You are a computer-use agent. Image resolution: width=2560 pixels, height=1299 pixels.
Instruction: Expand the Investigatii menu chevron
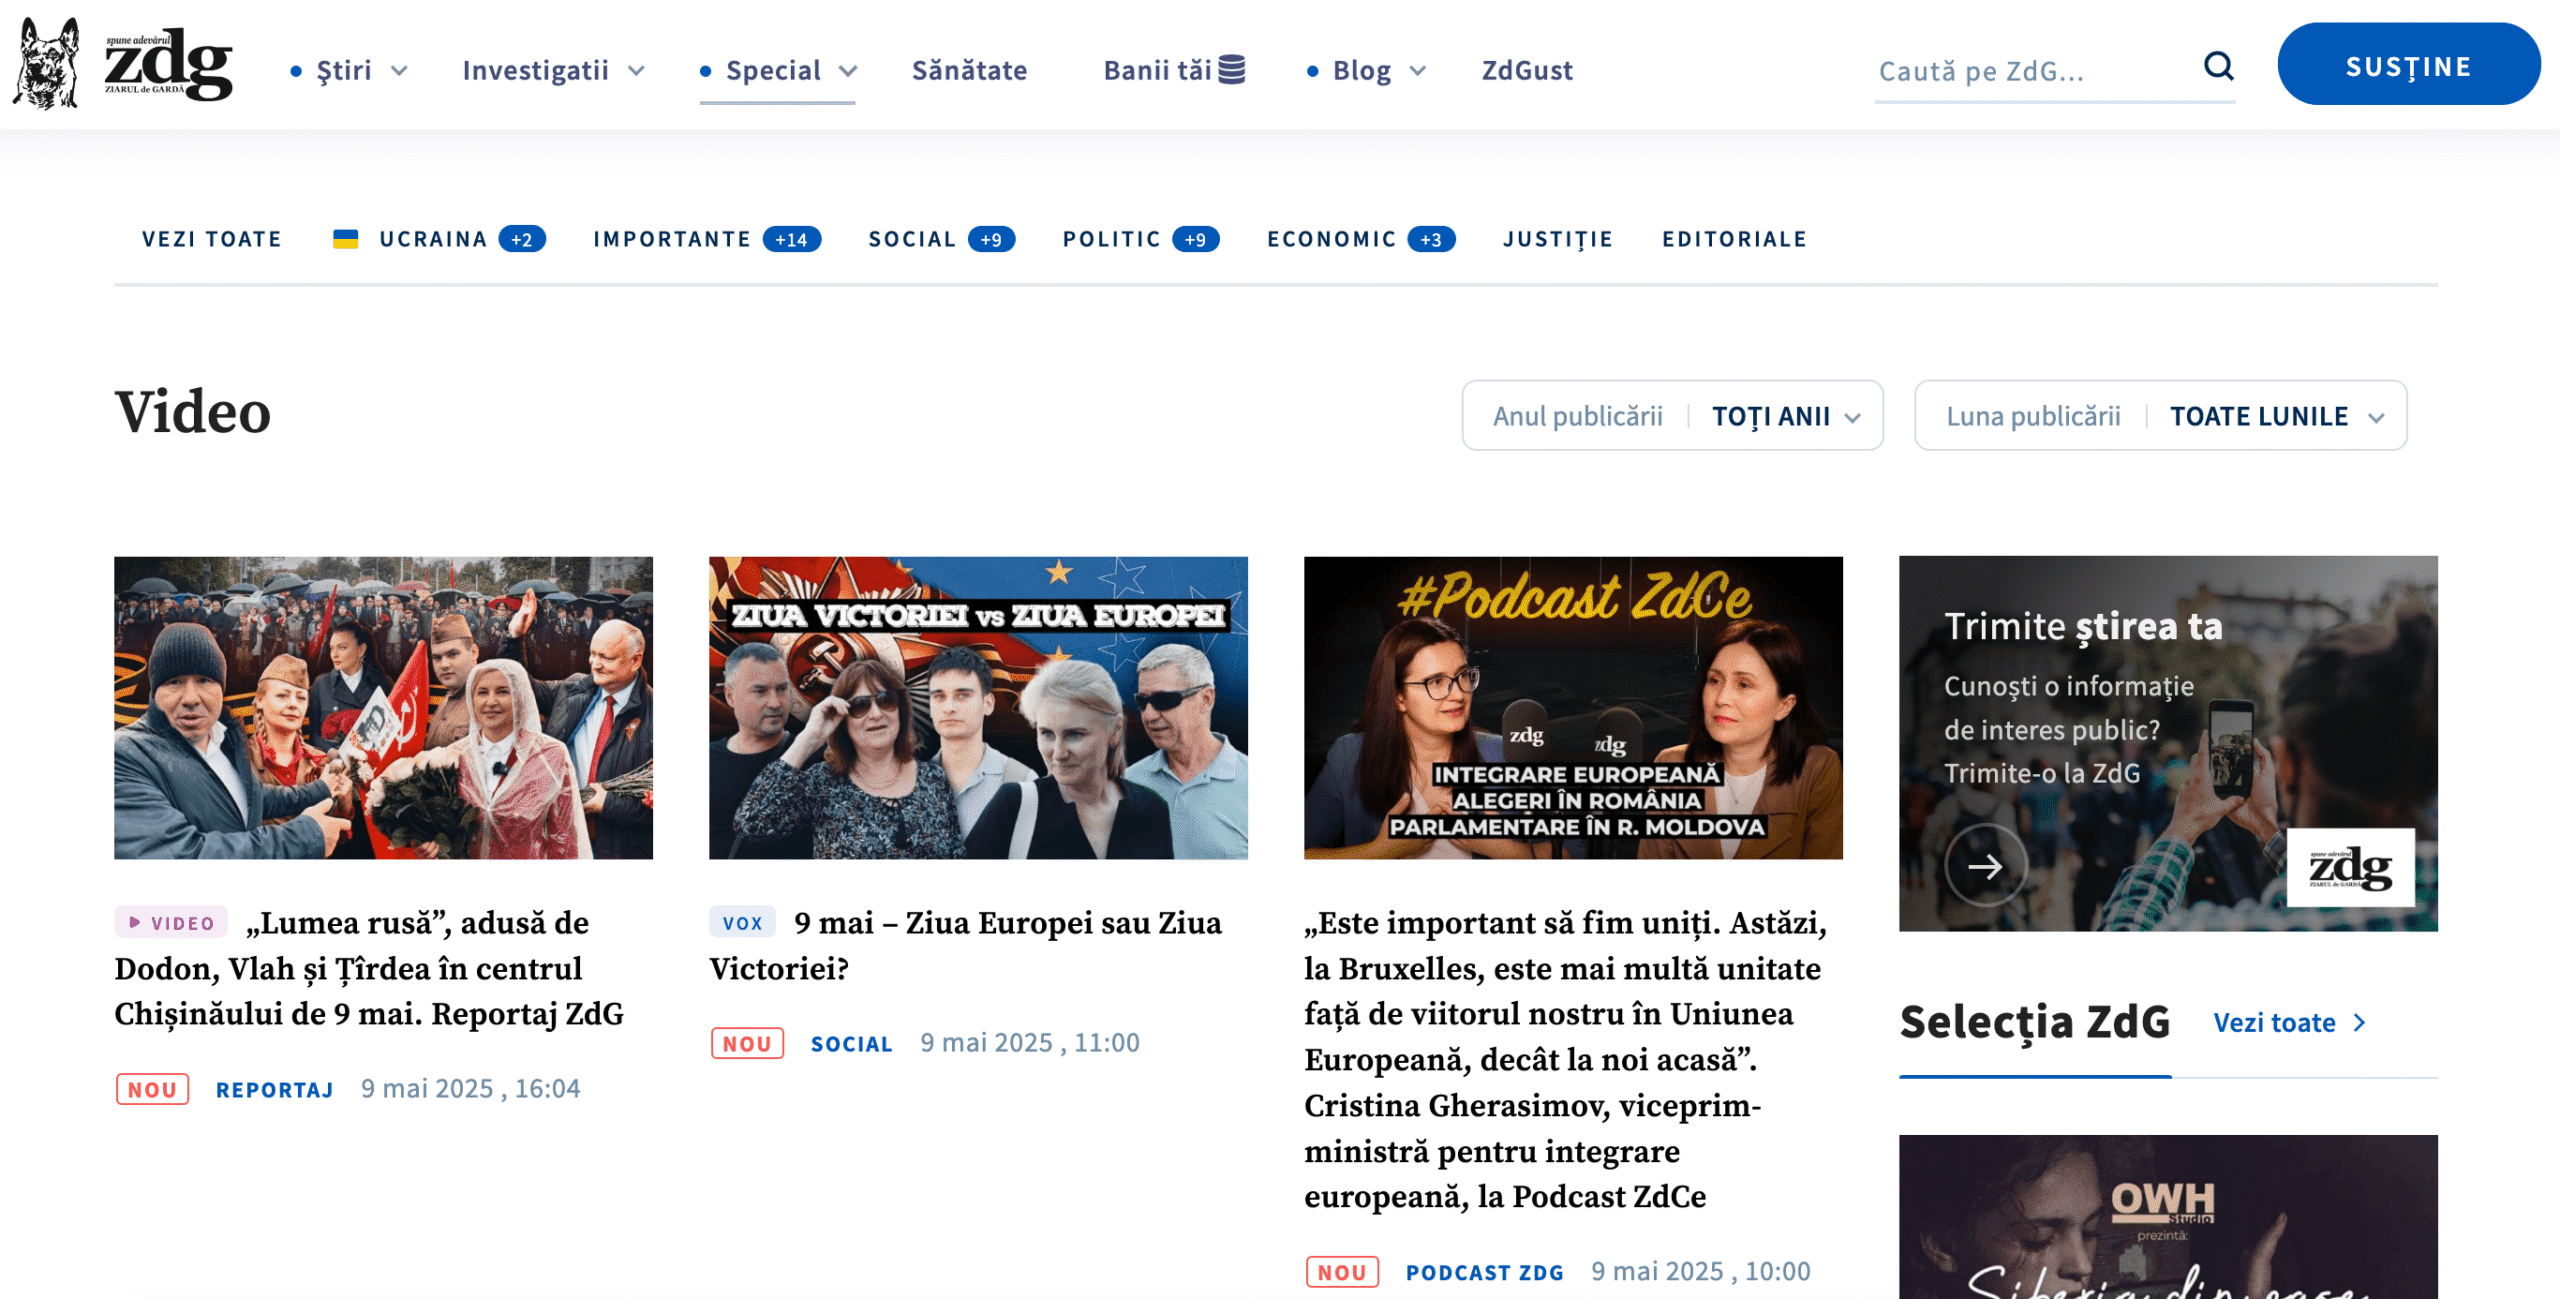pyautogui.click(x=636, y=71)
